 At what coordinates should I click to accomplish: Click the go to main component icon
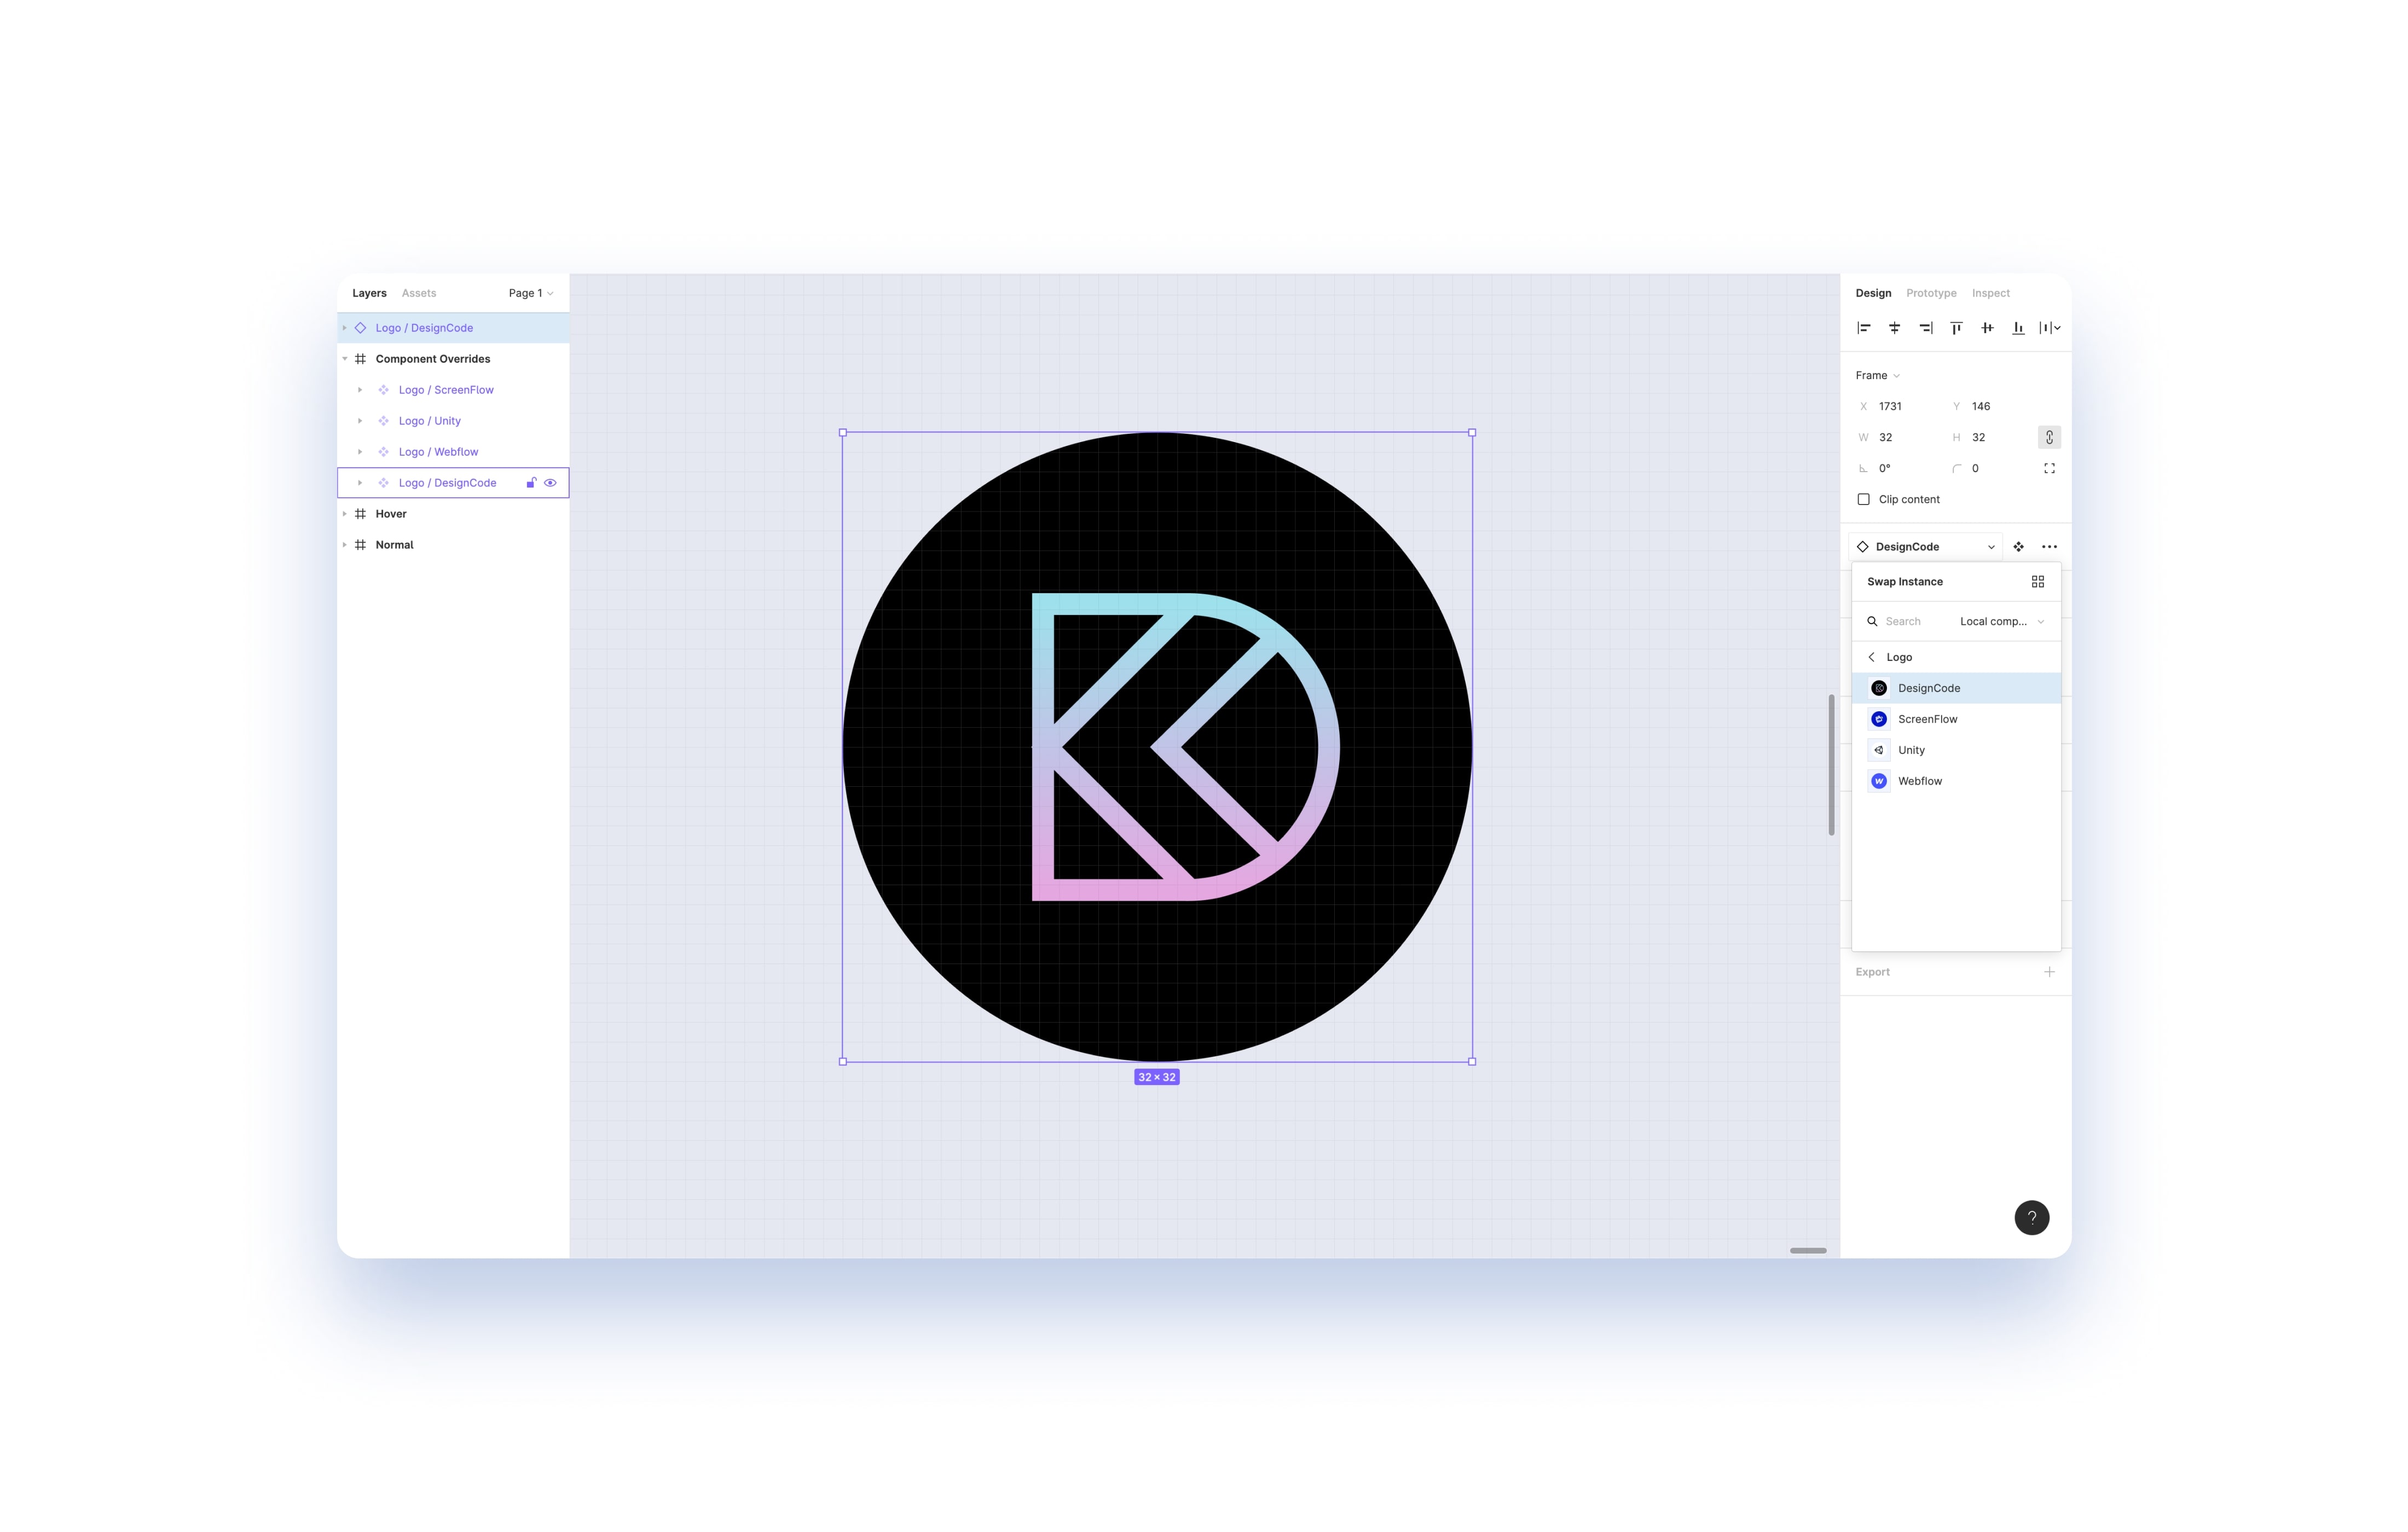coord(2018,547)
